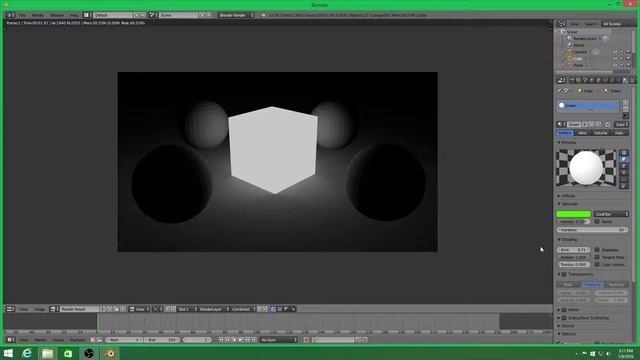This screenshot has height=360, width=640.
Task: Open the RenderLayer selection dropdown
Action: click(213, 309)
